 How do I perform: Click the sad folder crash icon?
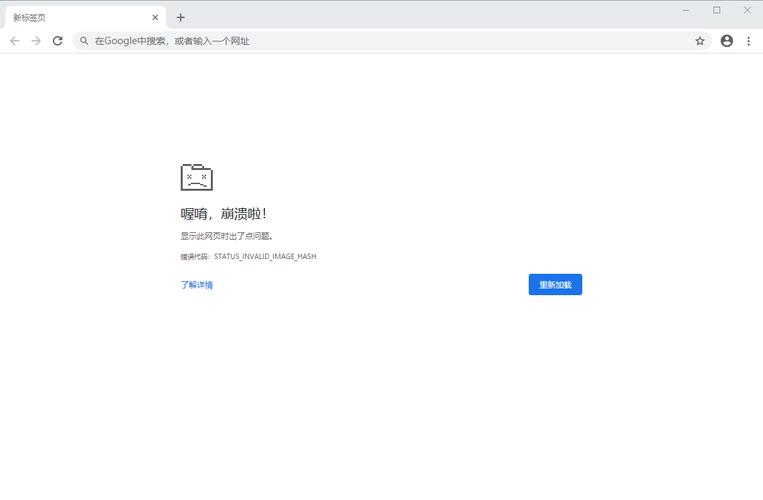tap(197, 177)
